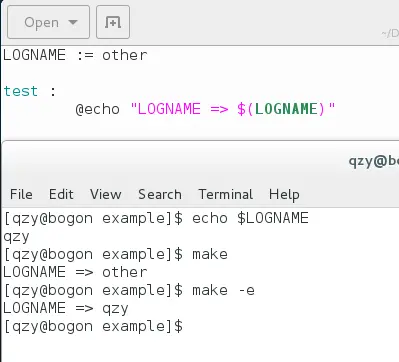399x362 pixels.
Task: Open the terminal File menu
Action: (21, 194)
